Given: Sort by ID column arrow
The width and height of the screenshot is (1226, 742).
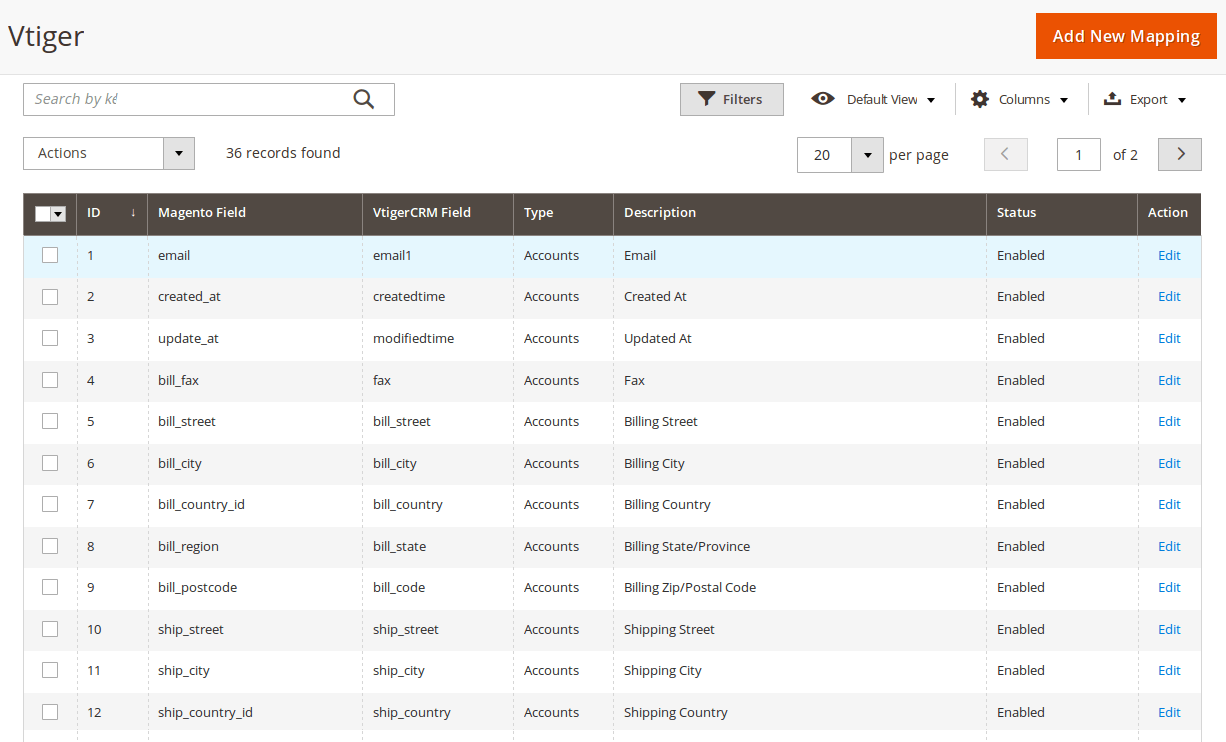Looking at the screenshot, I should (x=133, y=213).
